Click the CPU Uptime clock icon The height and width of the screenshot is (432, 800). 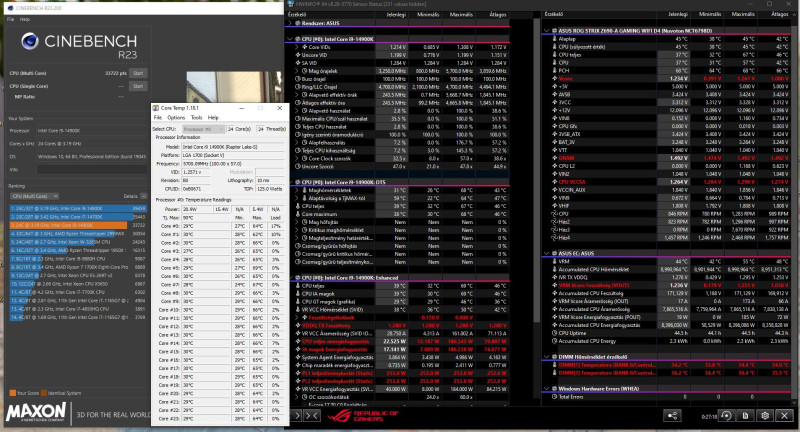click(555, 333)
